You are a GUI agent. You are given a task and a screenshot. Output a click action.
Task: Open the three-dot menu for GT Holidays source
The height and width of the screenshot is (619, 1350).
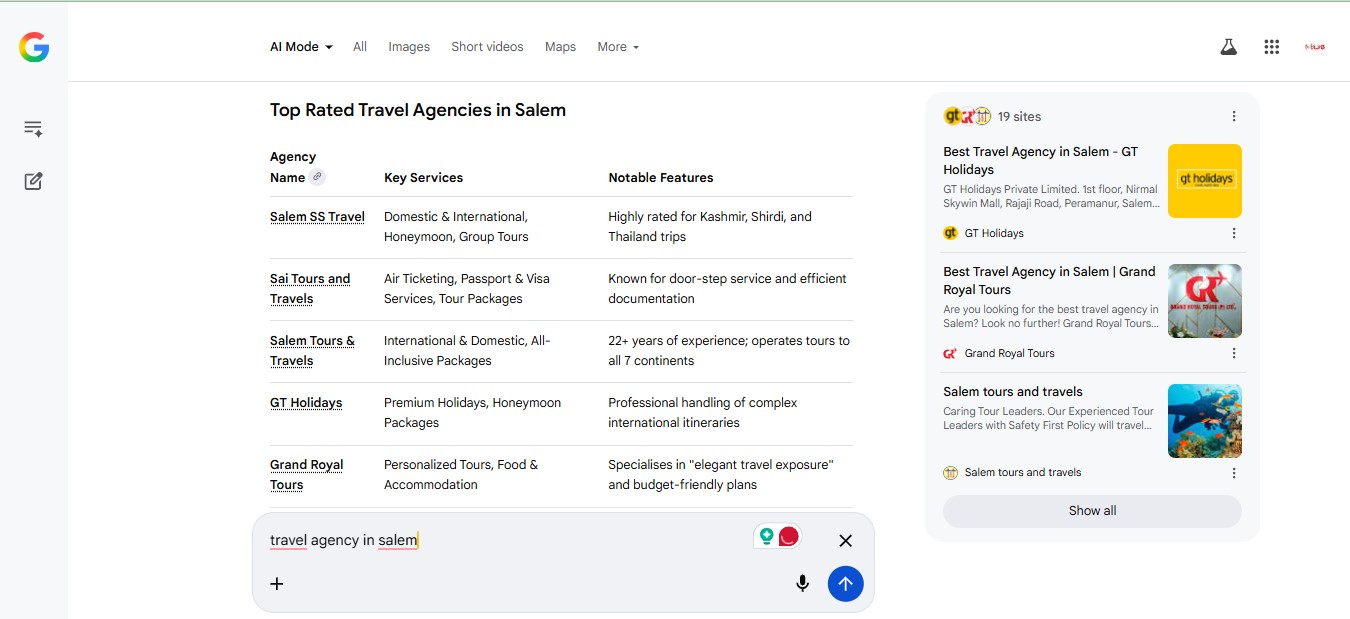pyautogui.click(x=1234, y=233)
